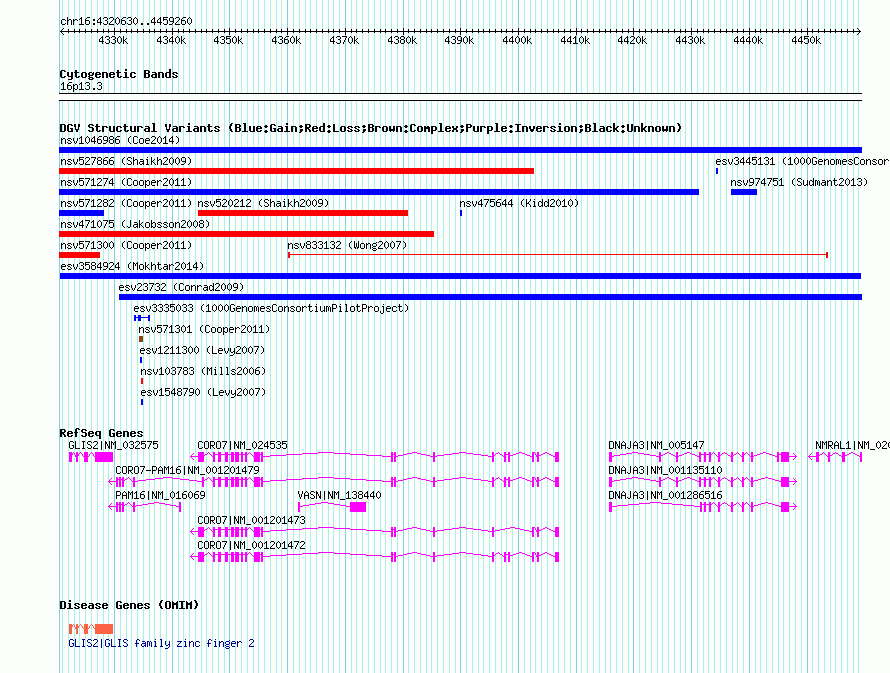This screenshot has width=890, height=673.
Task: Click the 4450k ruler tick label
Action: [x=806, y=40]
